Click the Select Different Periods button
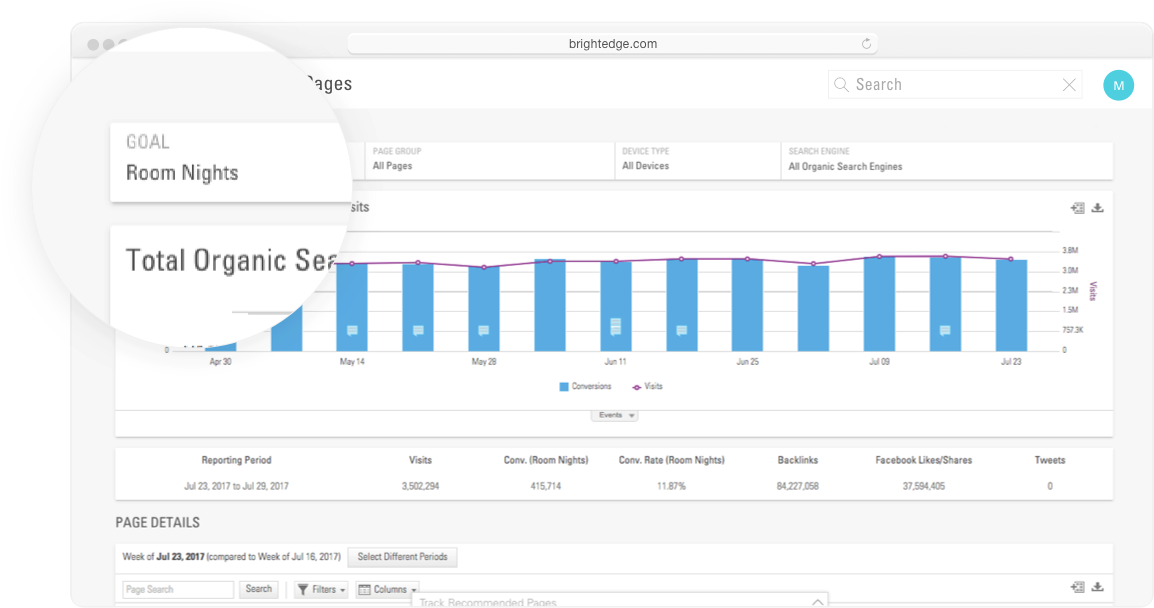The width and height of the screenshot is (1154, 608). (x=402, y=557)
